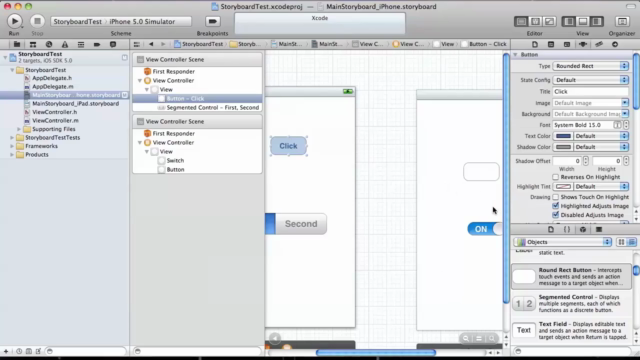This screenshot has width=640, height=360.
Task: Click the Title field containing Click
Action: click(x=590, y=92)
